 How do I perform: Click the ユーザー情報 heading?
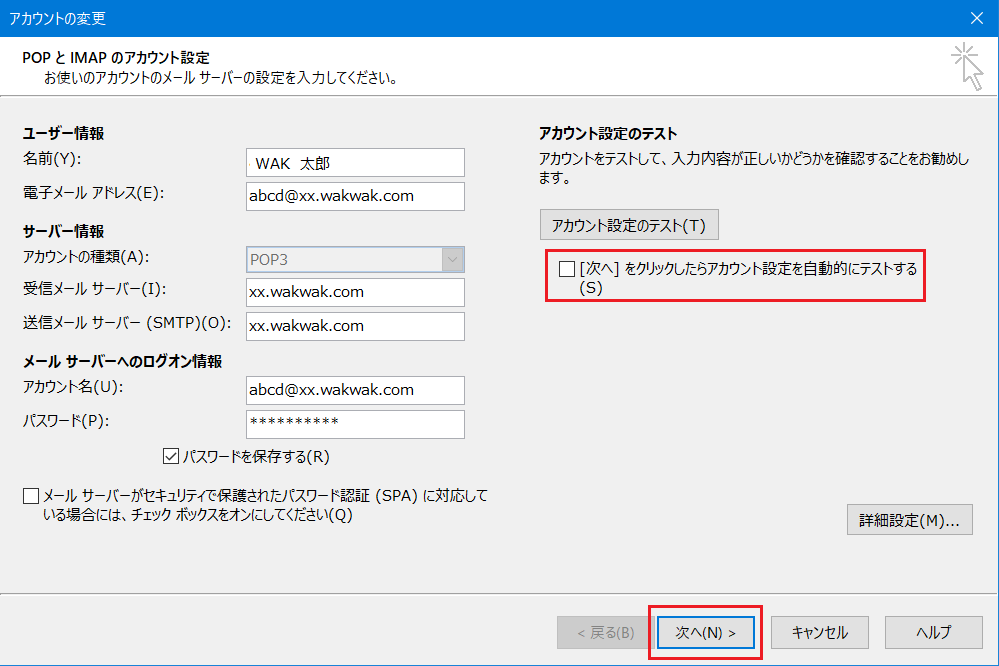click(63, 133)
